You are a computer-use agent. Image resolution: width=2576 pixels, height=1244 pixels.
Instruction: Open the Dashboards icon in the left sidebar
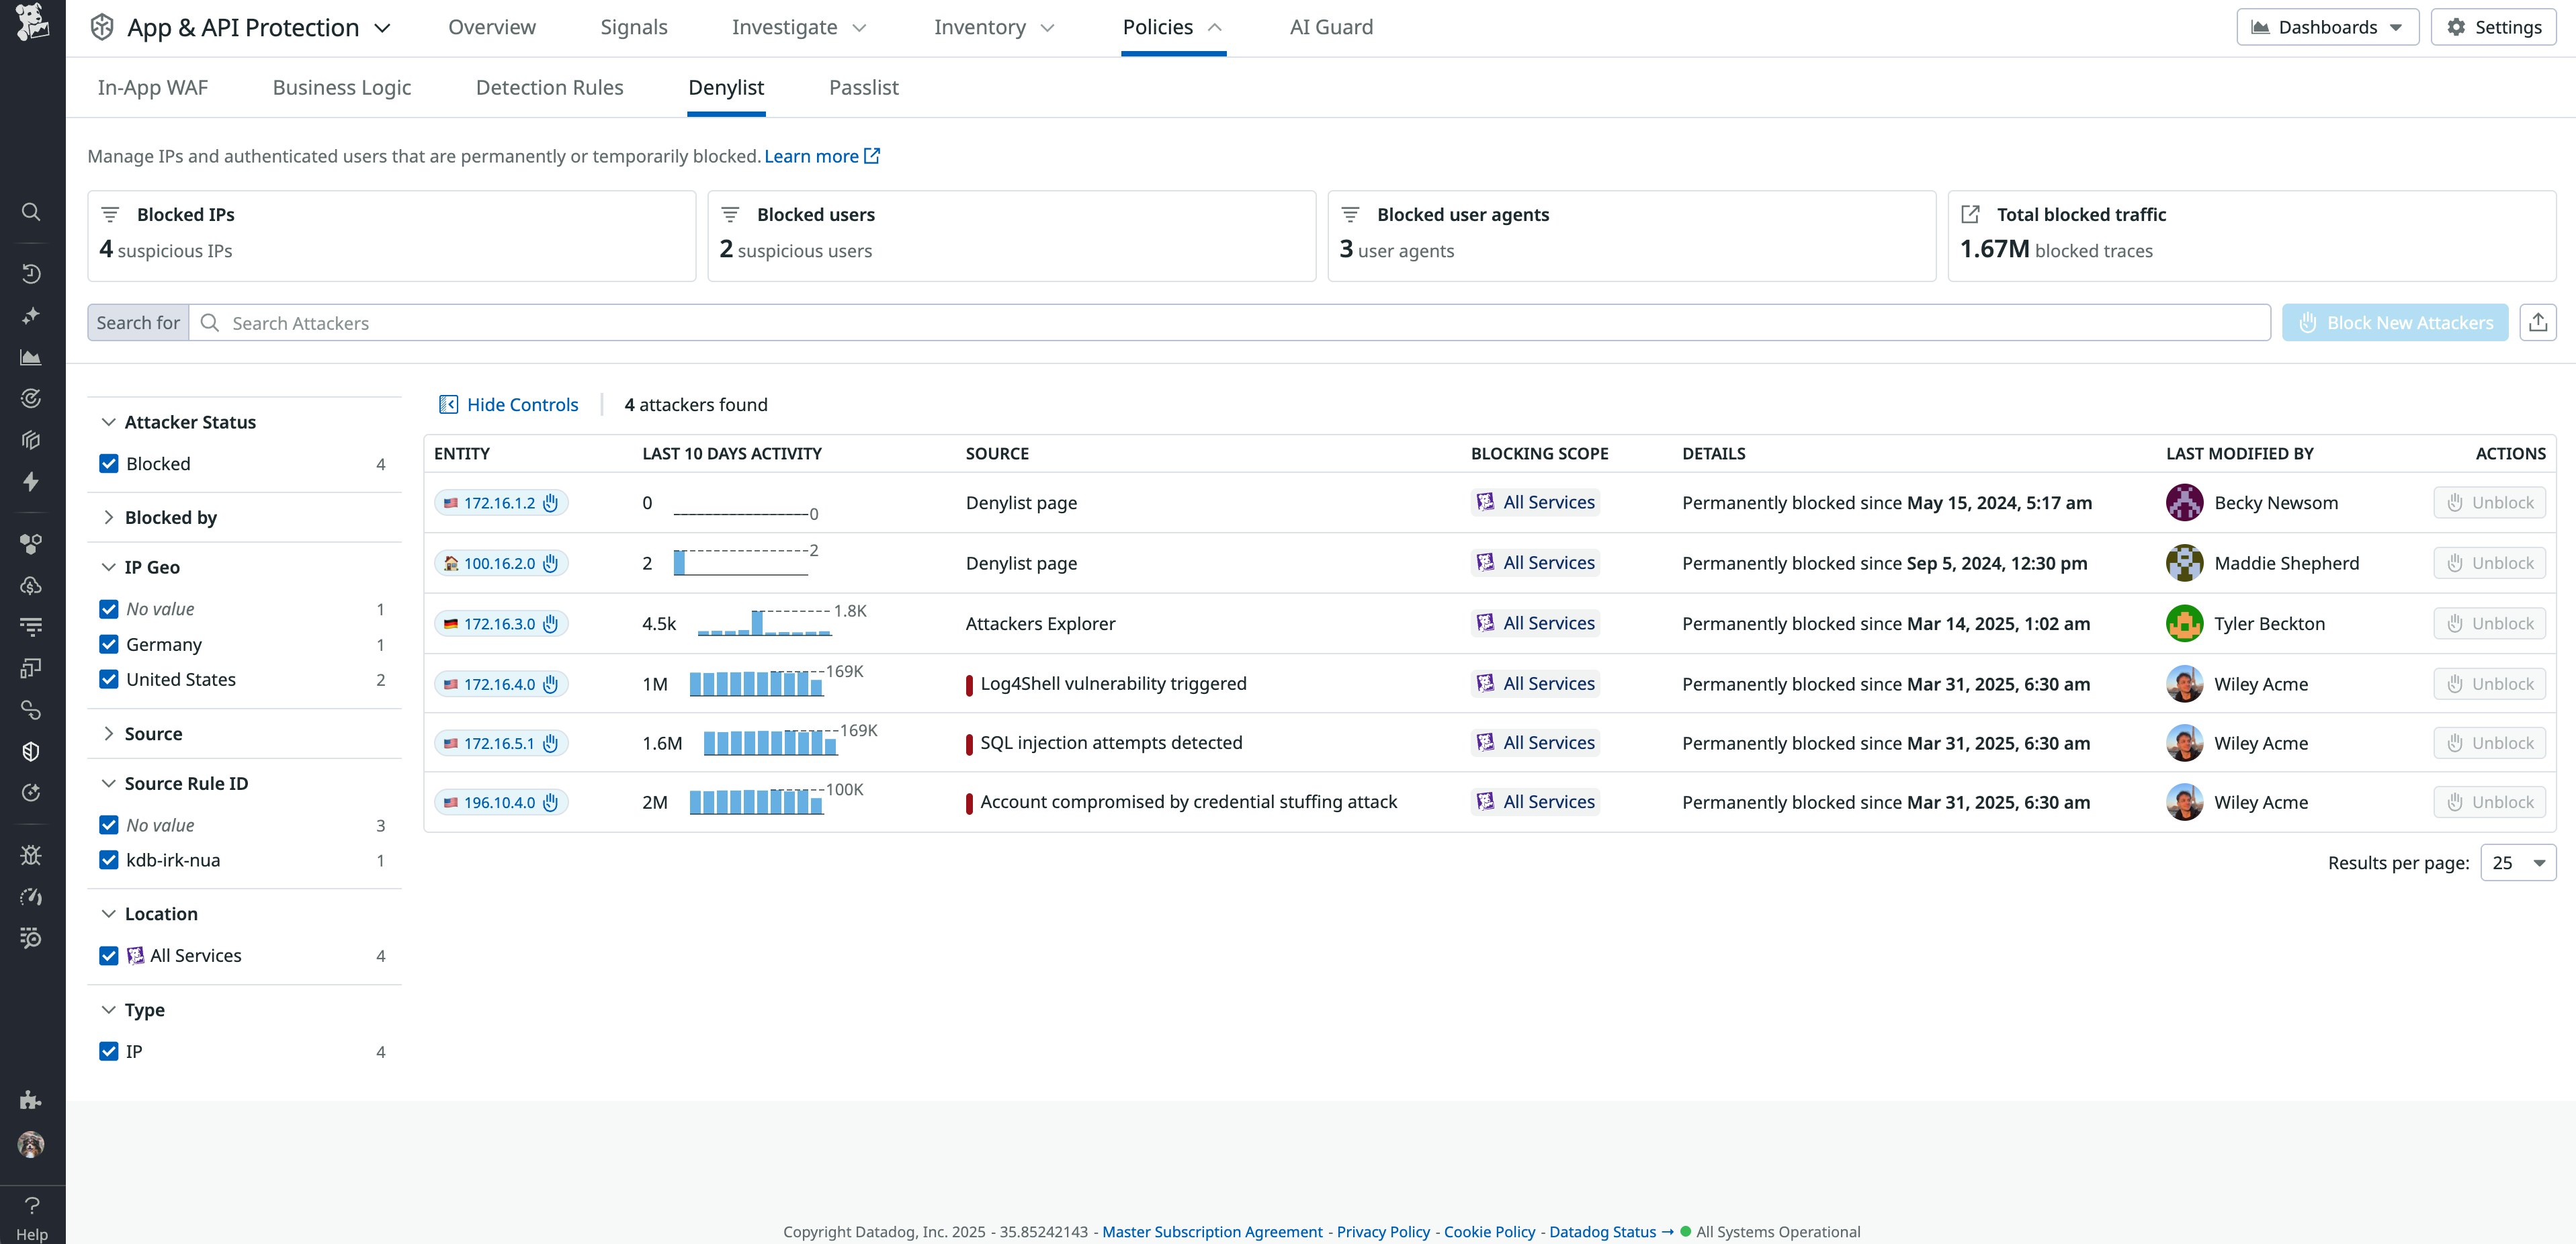click(31, 356)
